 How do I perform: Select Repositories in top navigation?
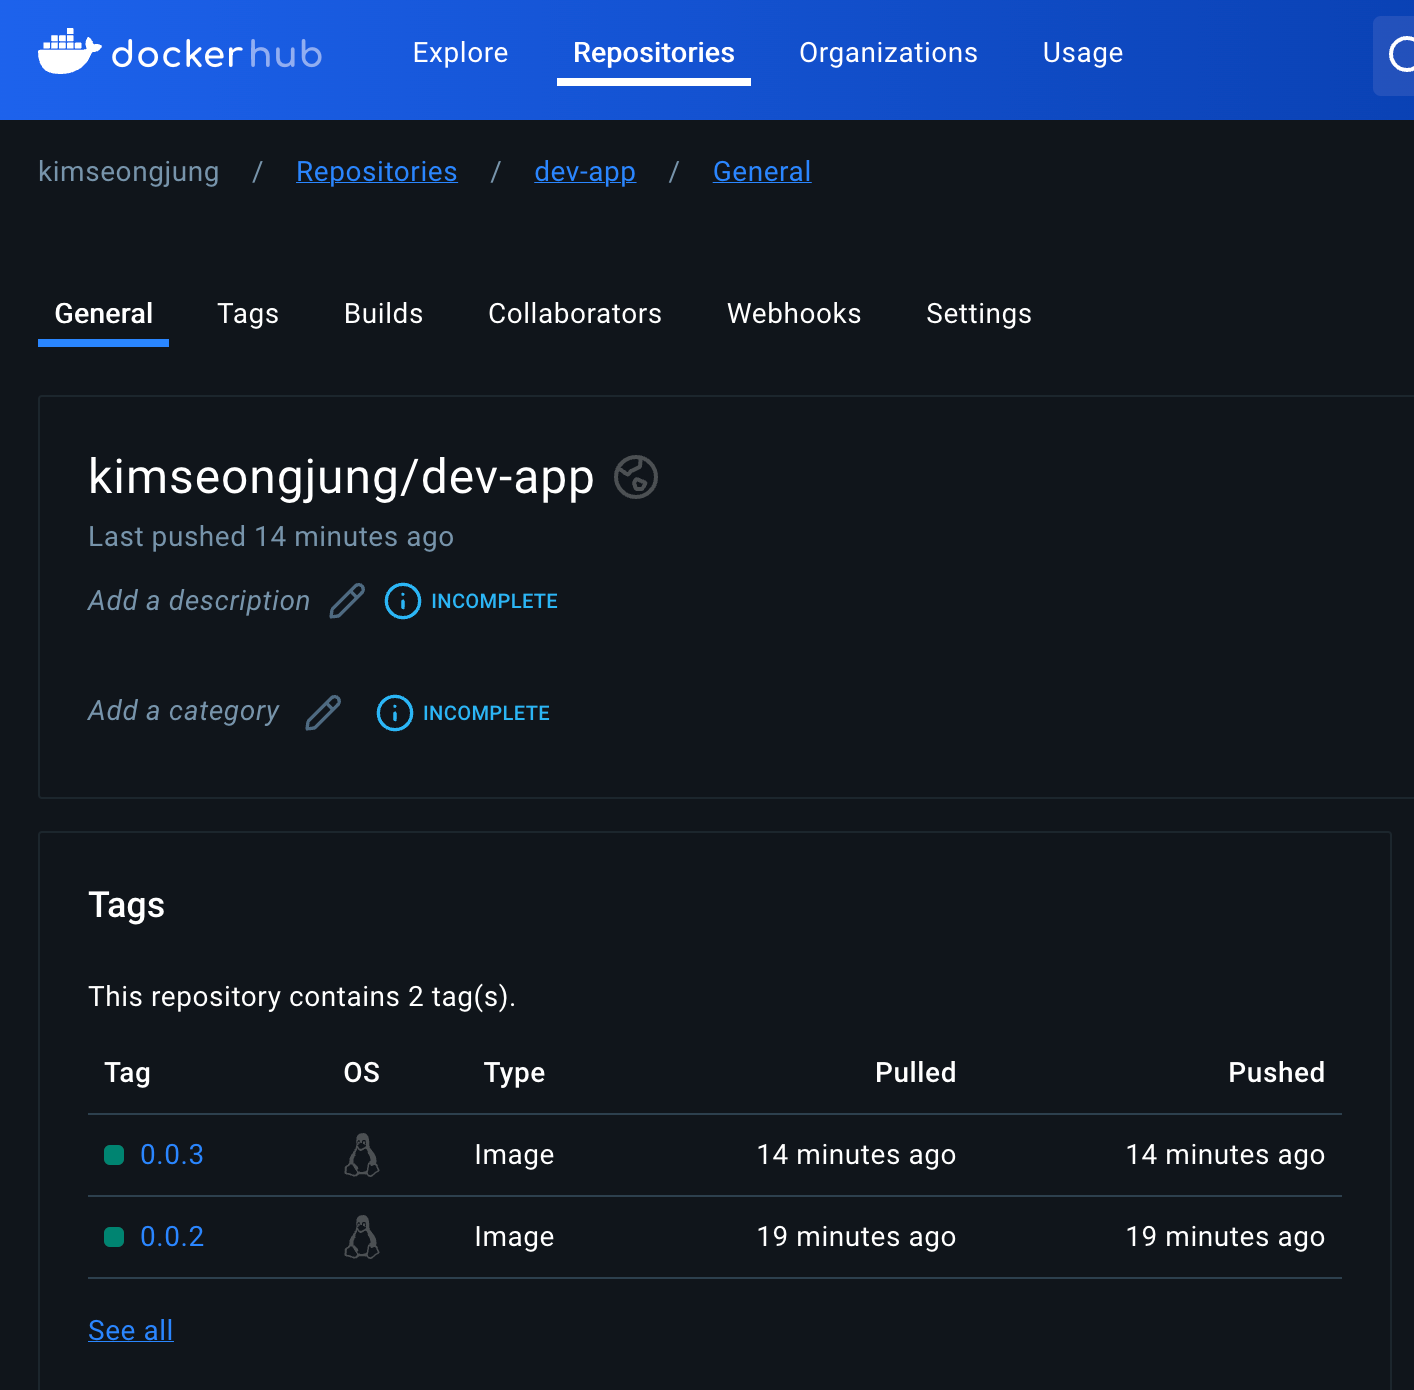654,53
